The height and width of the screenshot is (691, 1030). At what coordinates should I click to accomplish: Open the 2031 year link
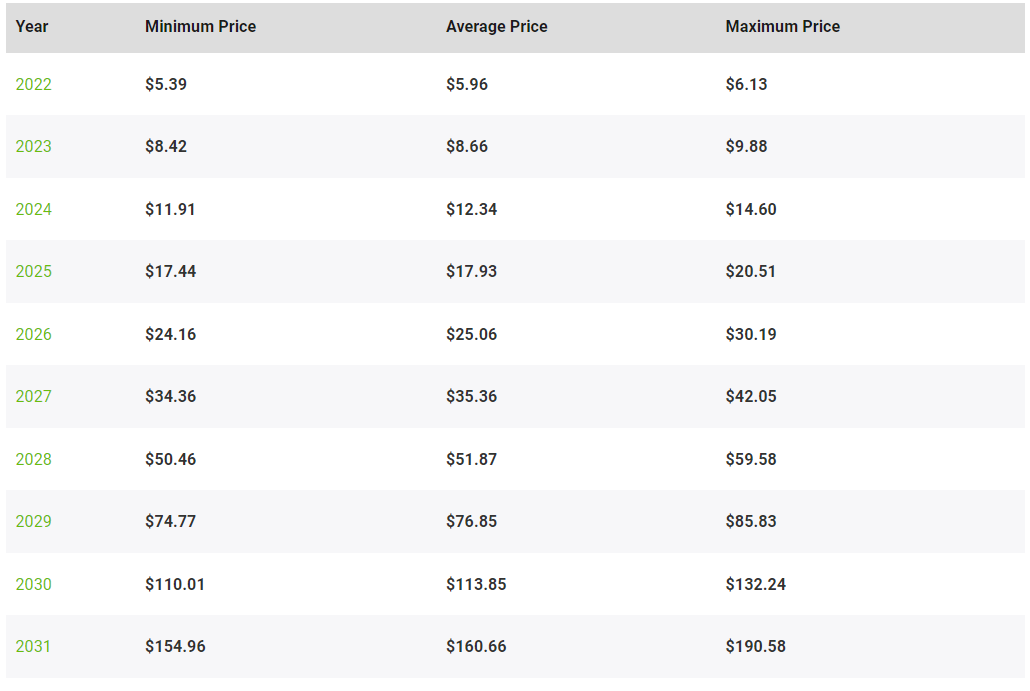(x=33, y=646)
